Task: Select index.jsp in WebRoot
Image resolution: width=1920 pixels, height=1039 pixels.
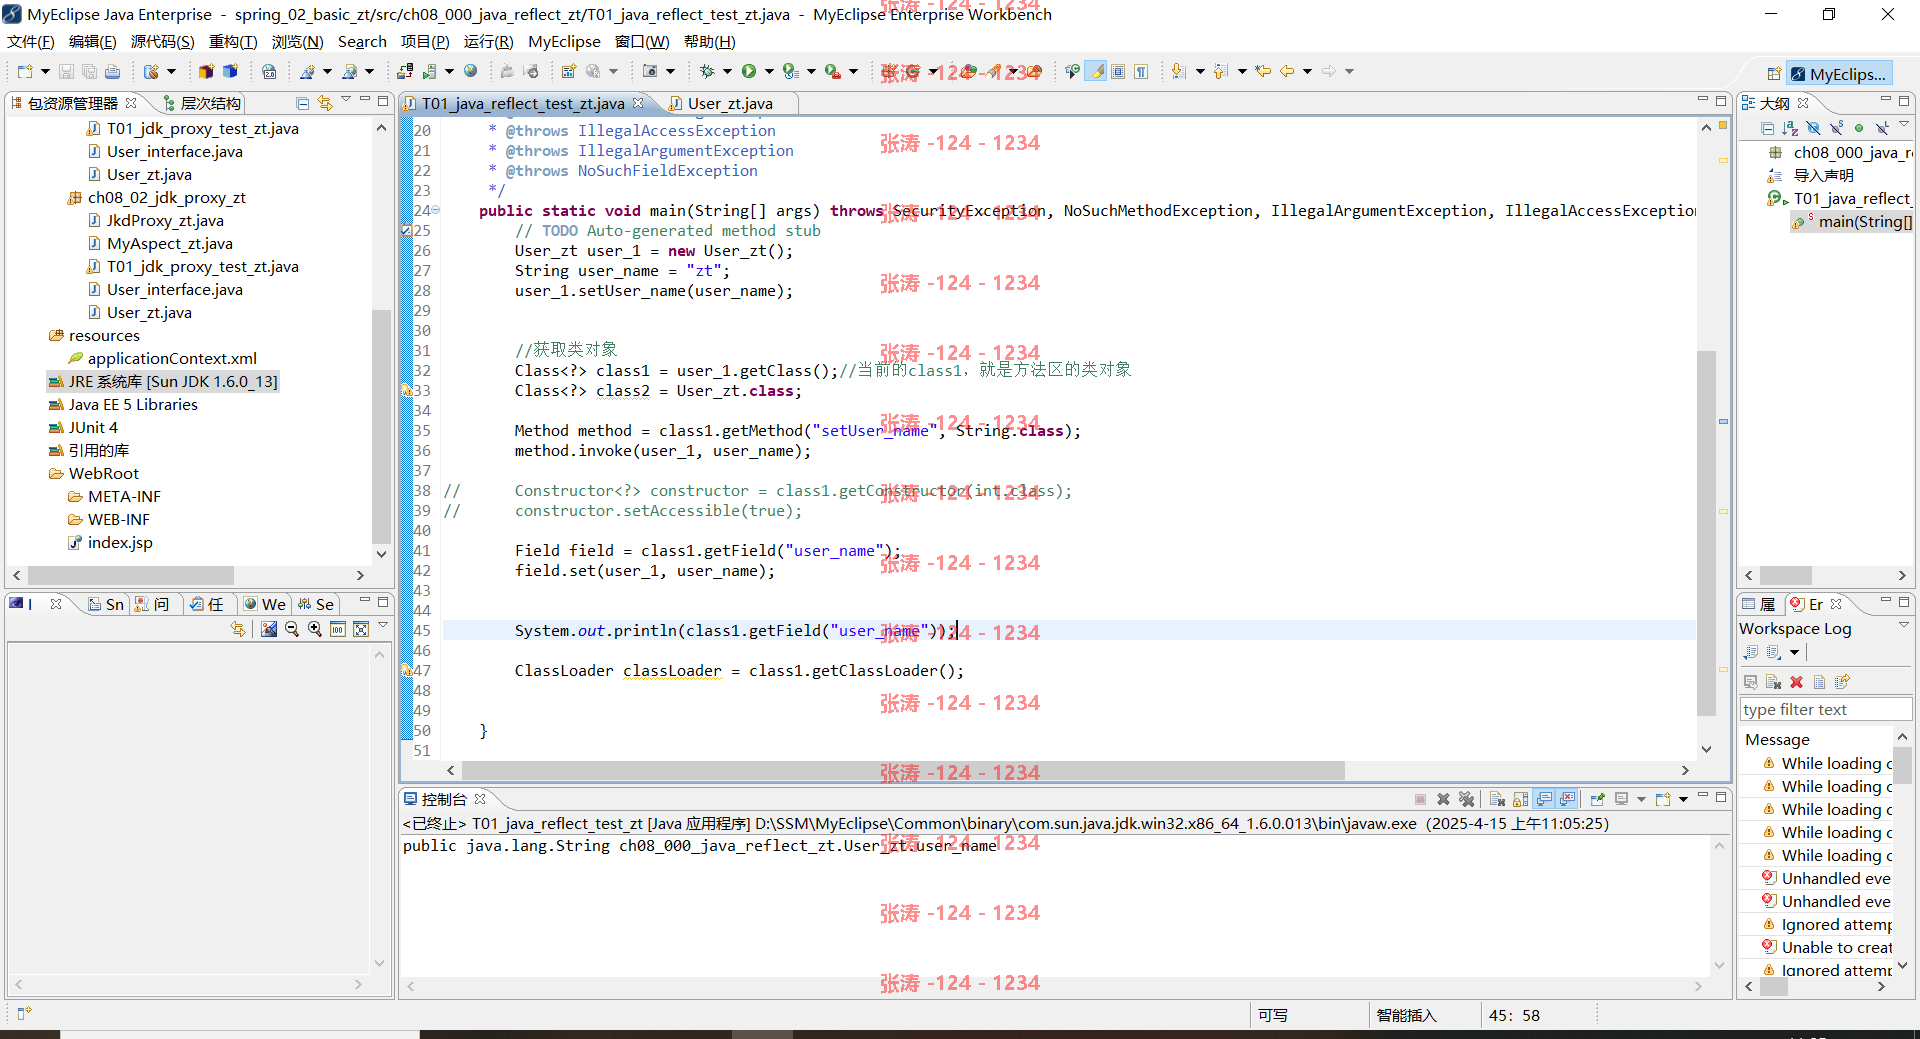Action: point(120,542)
